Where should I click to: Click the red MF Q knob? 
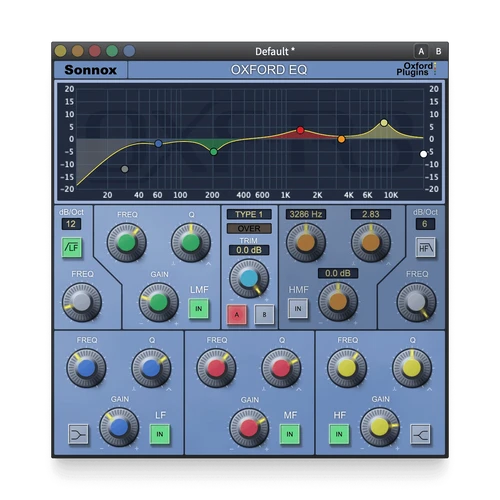[281, 368]
